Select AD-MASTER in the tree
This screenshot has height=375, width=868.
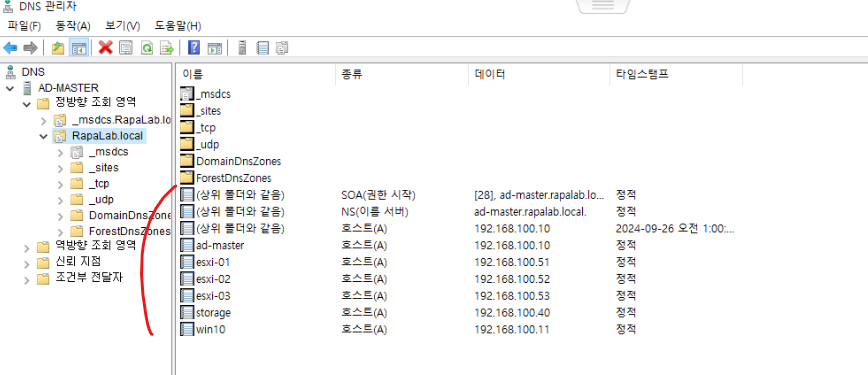(68, 88)
